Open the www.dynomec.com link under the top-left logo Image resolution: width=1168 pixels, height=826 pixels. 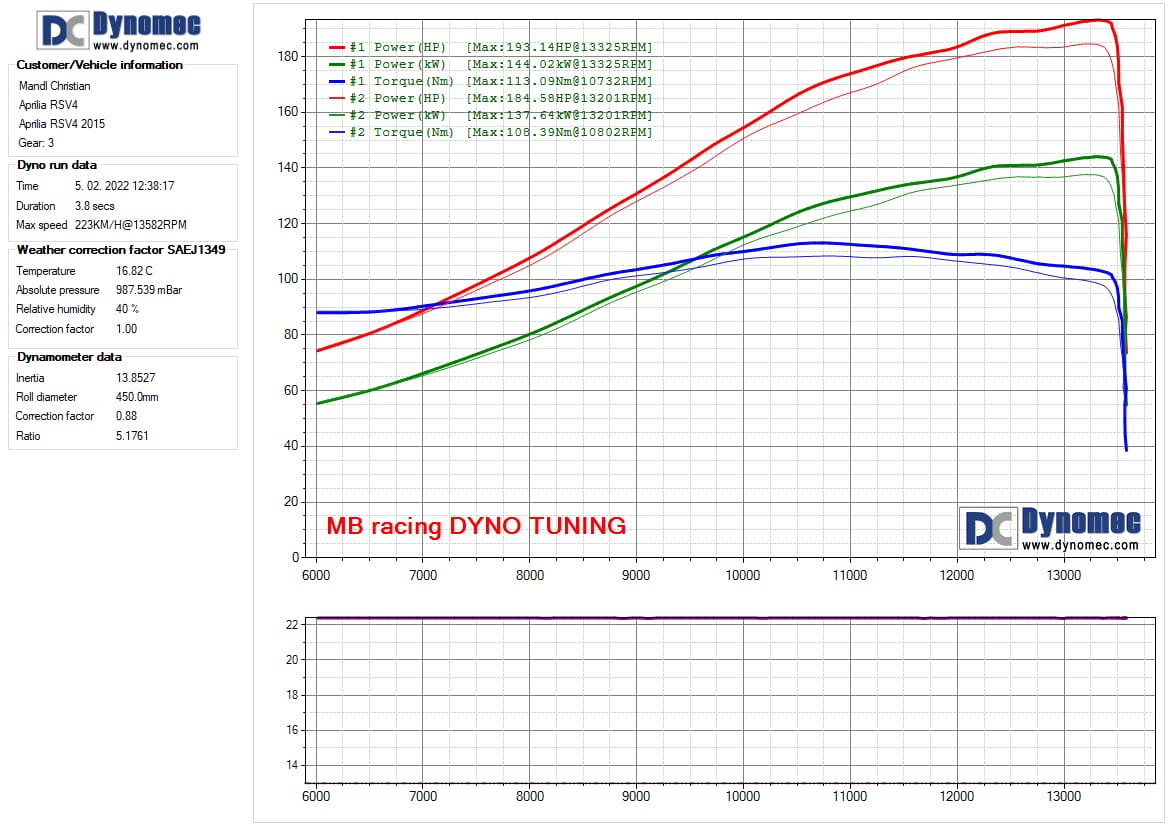(x=146, y=45)
